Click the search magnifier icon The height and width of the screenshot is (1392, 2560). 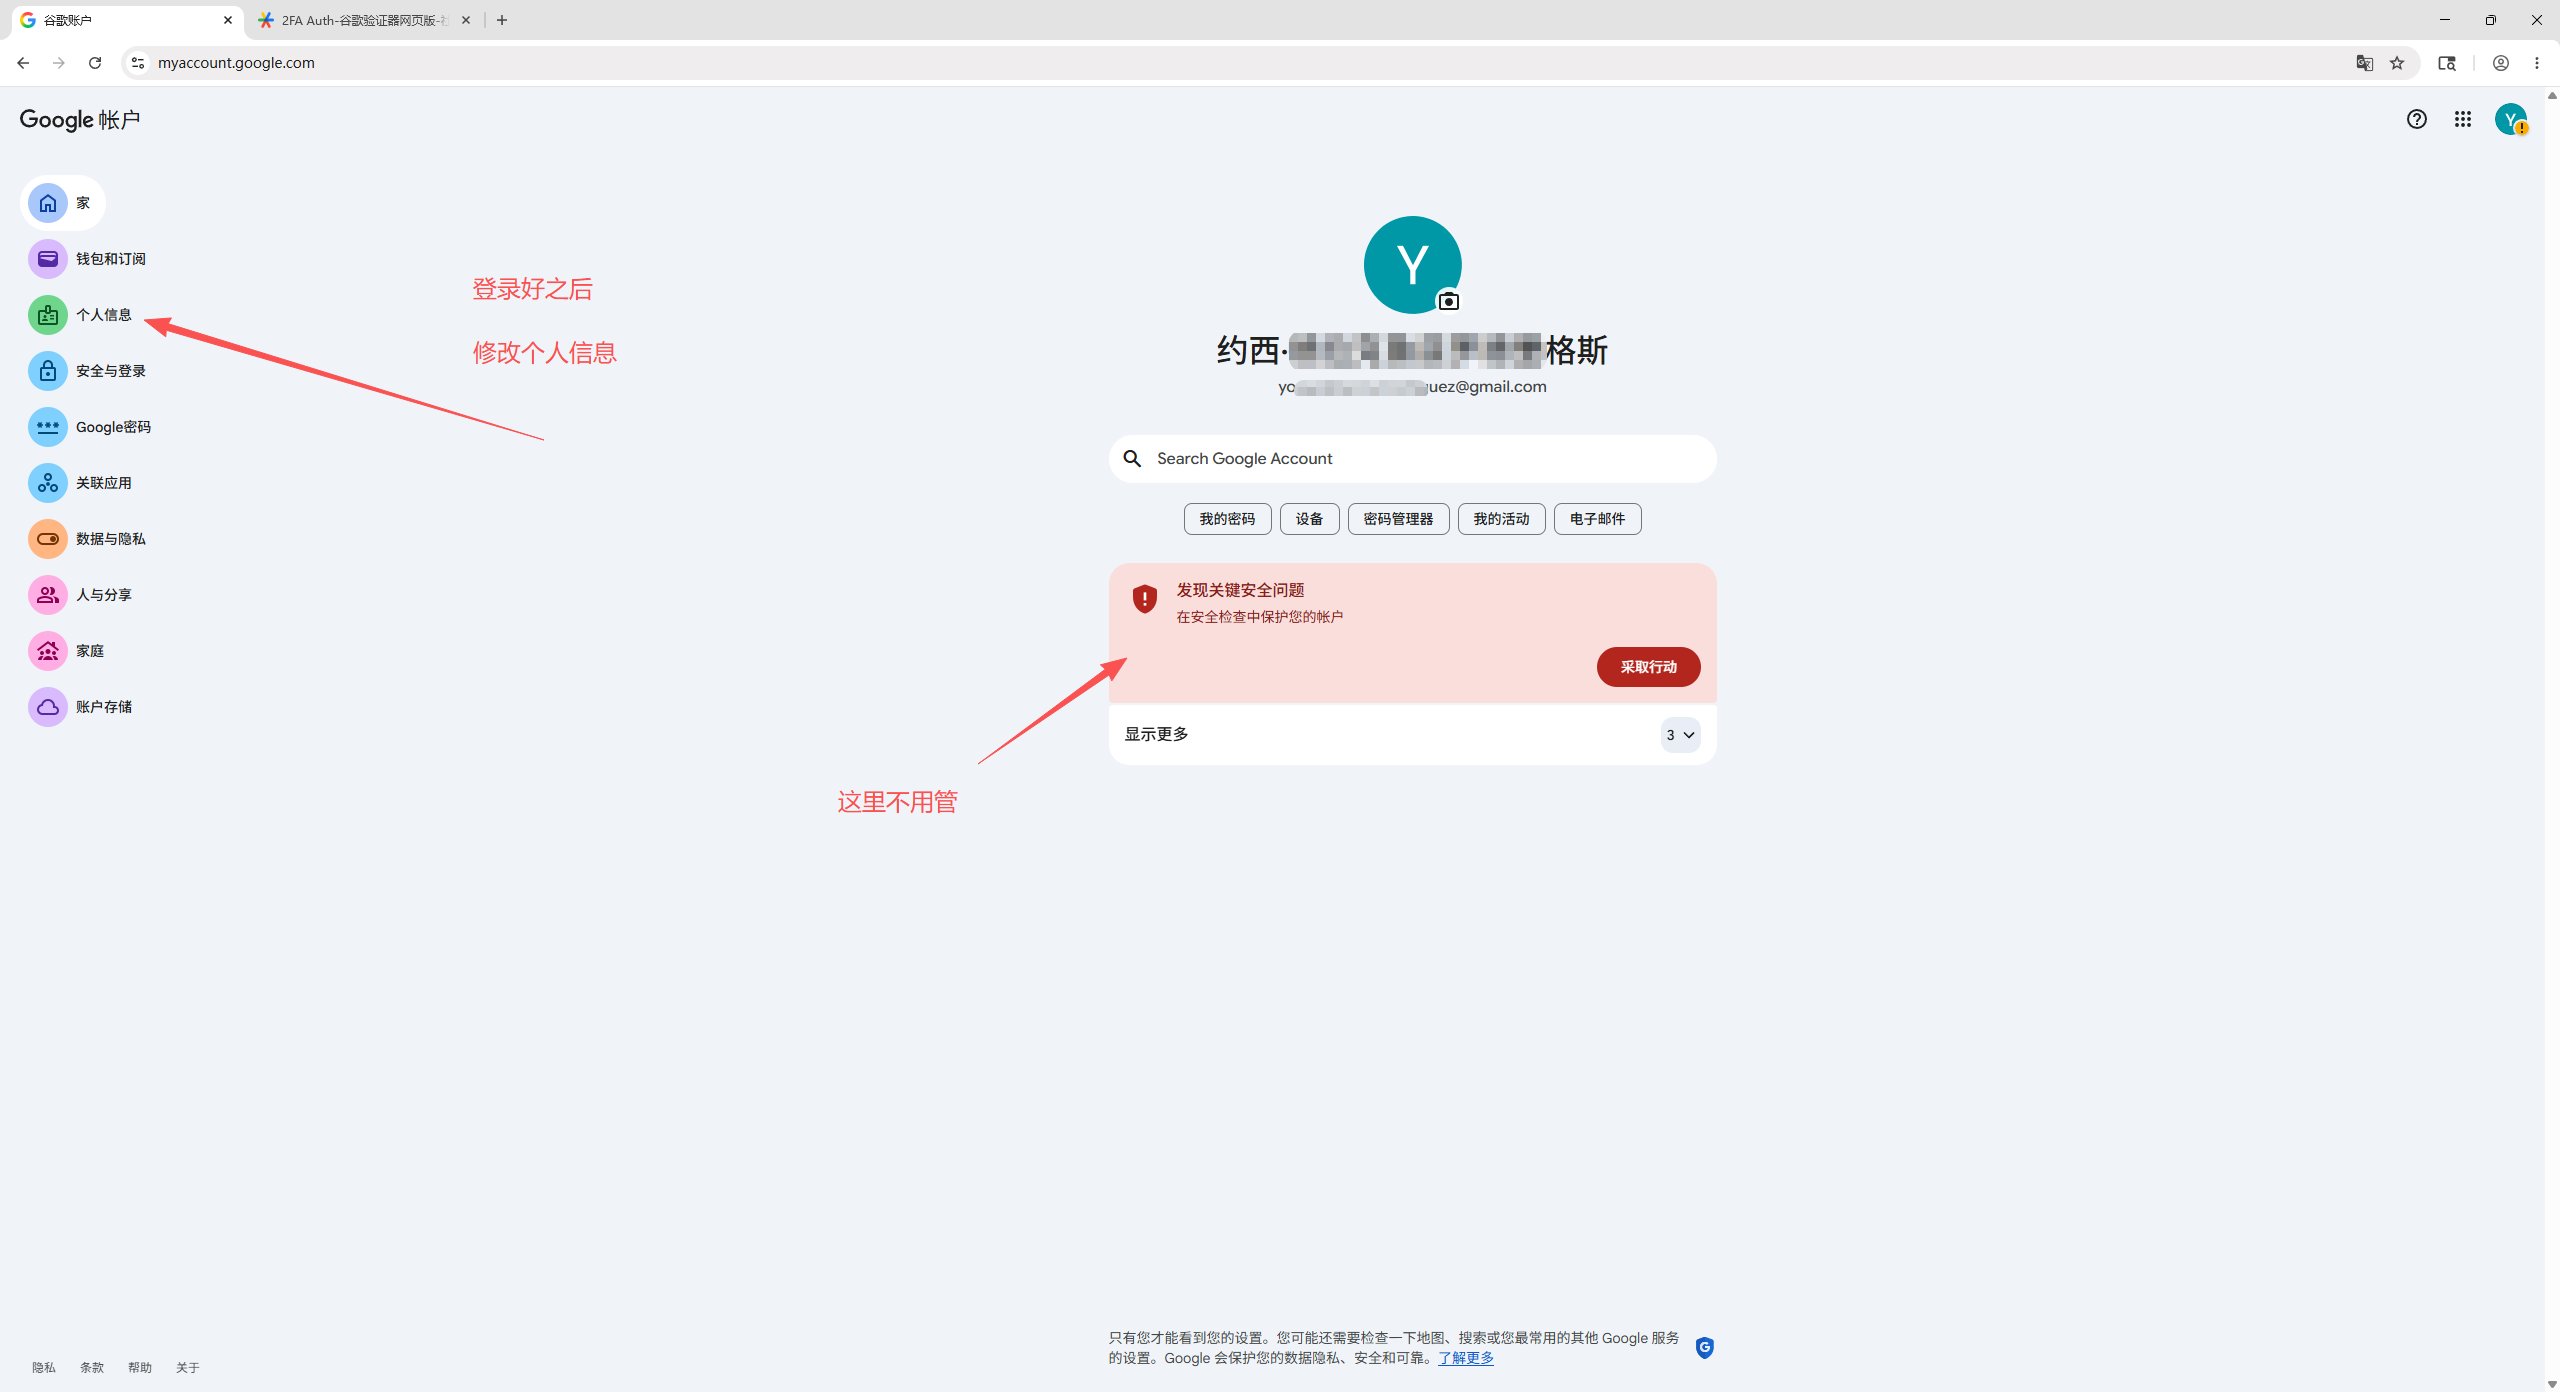pos(1132,459)
